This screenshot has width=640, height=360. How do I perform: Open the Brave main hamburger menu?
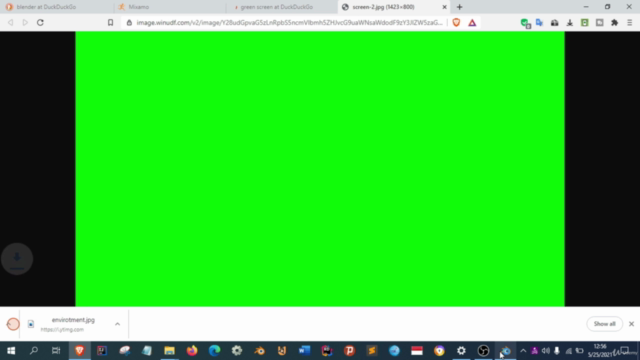pos(629,23)
